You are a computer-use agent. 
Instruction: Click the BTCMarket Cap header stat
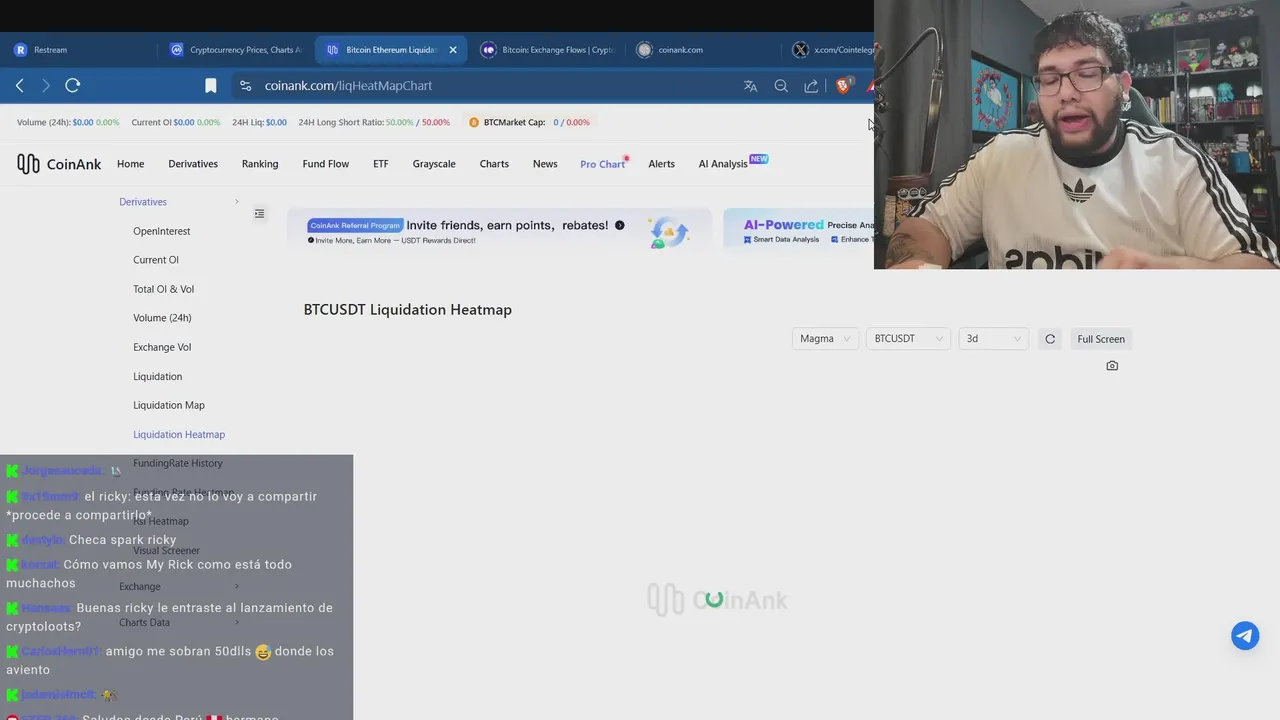[x=530, y=122]
